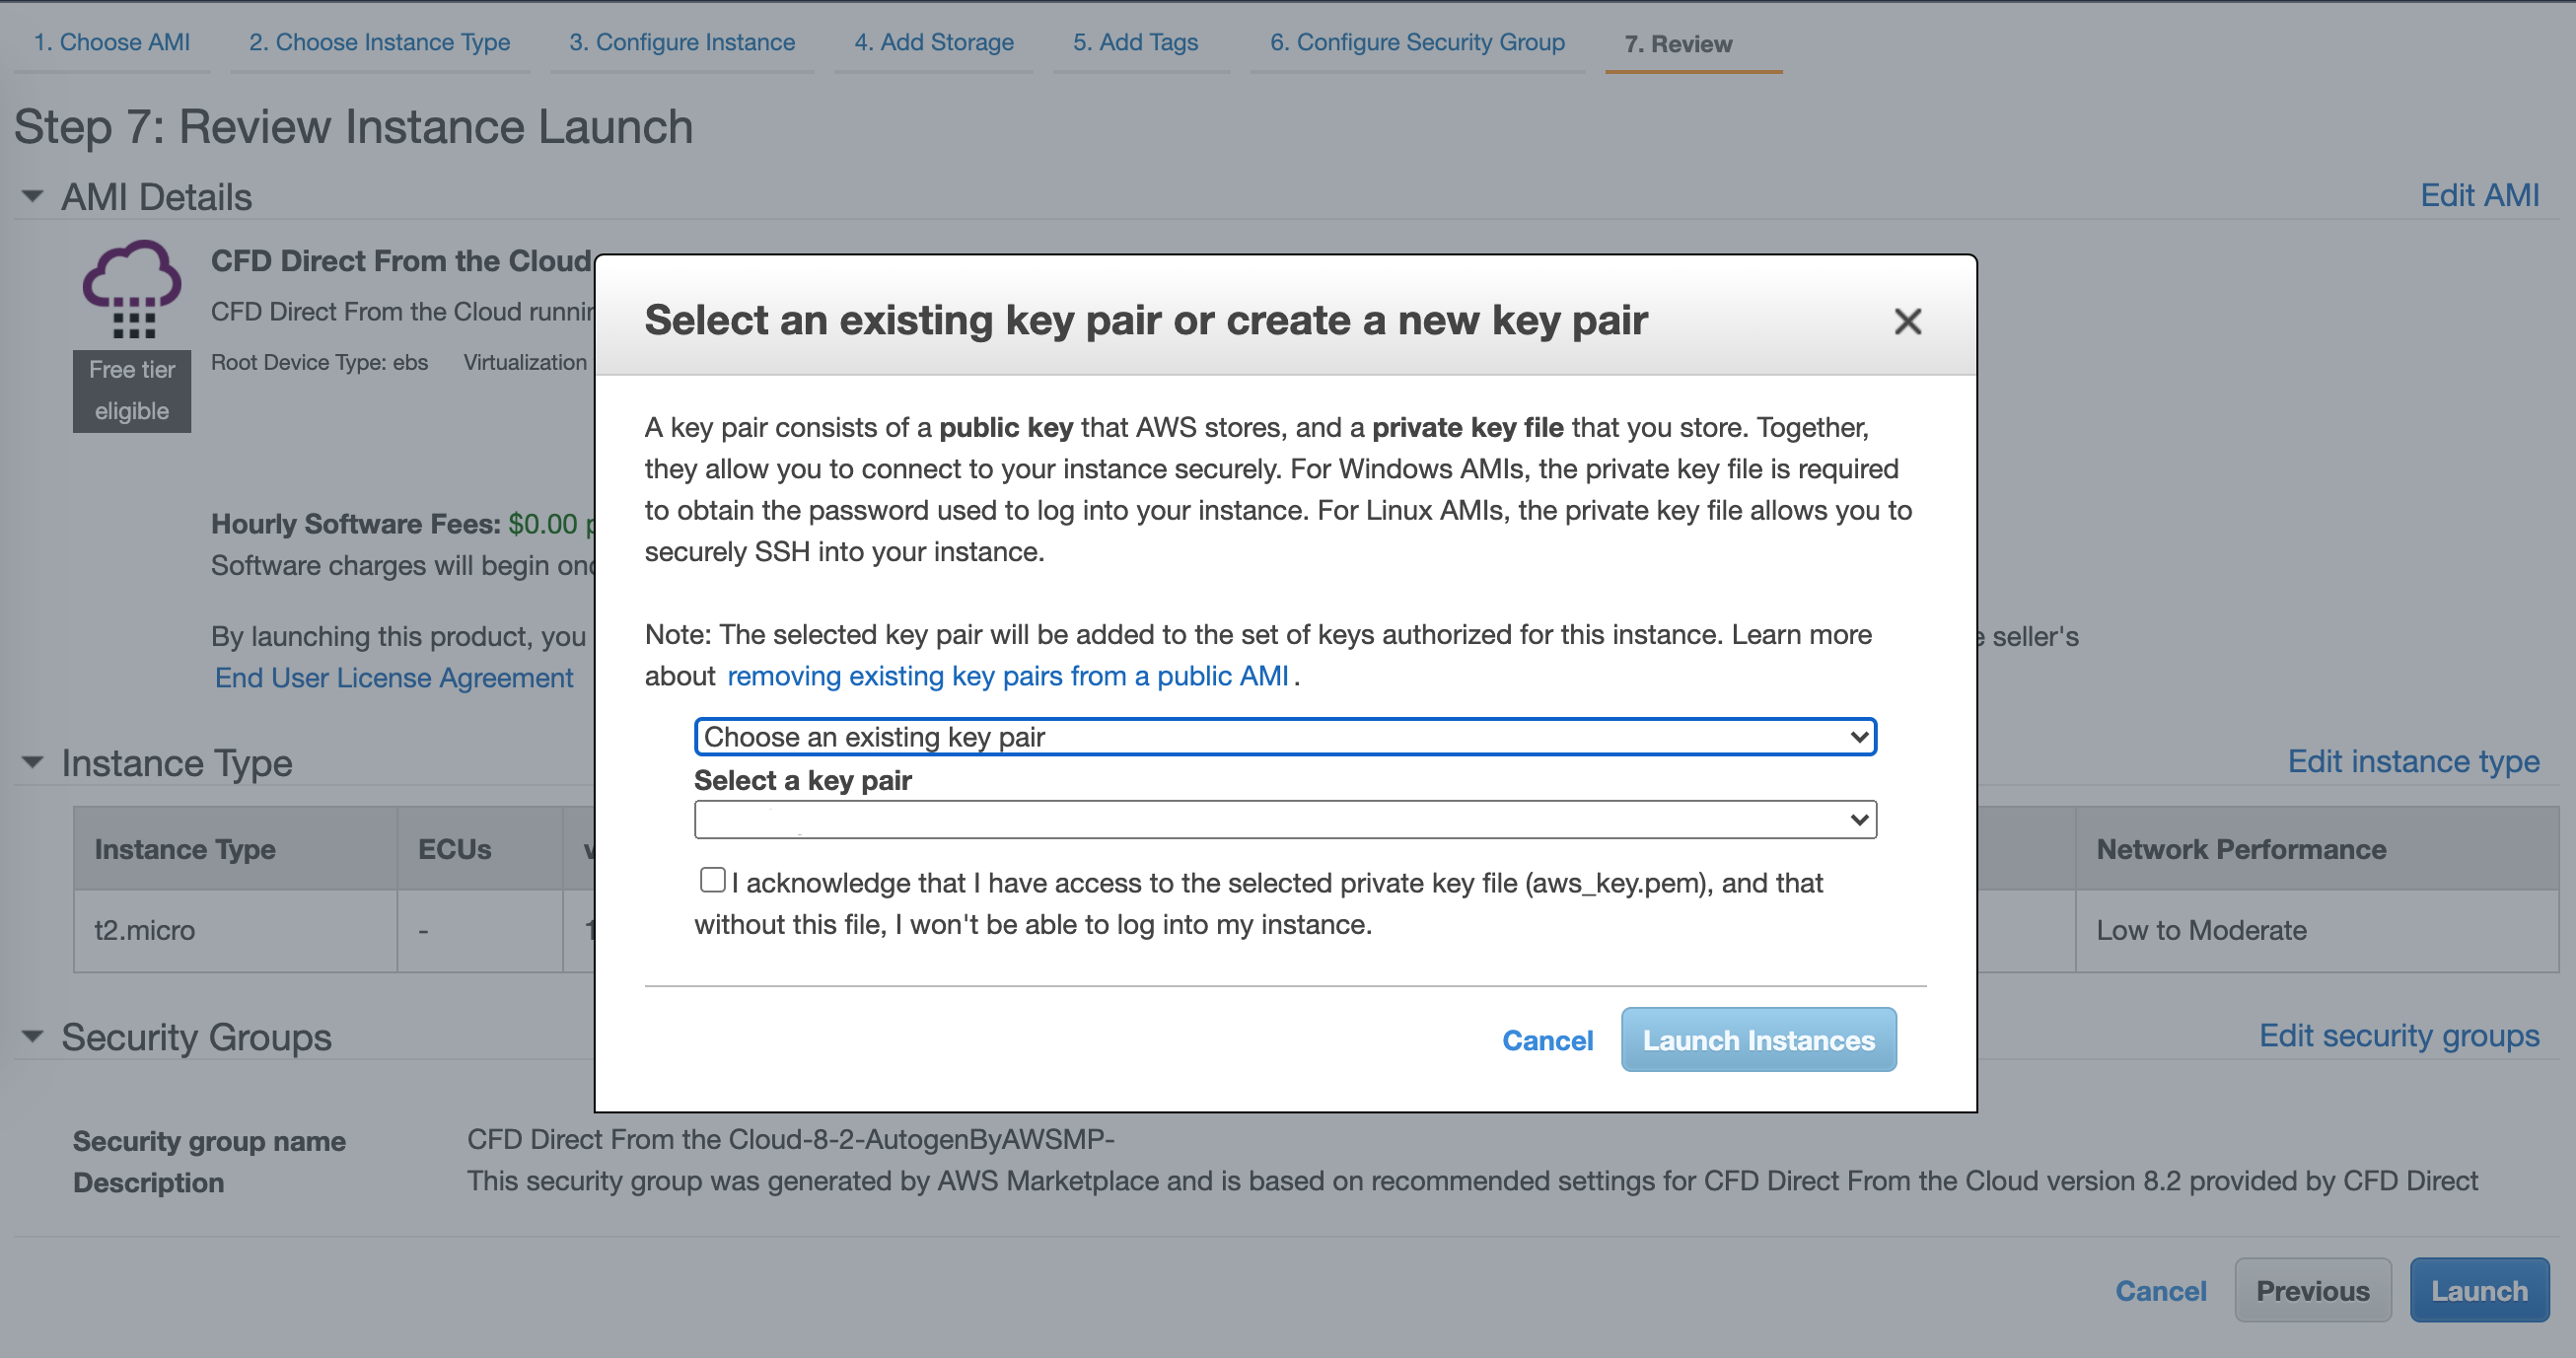The height and width of the screenshot is (1358, 2576).
Task: Click the Edit instance type link
Action: tap(2413, 762)
